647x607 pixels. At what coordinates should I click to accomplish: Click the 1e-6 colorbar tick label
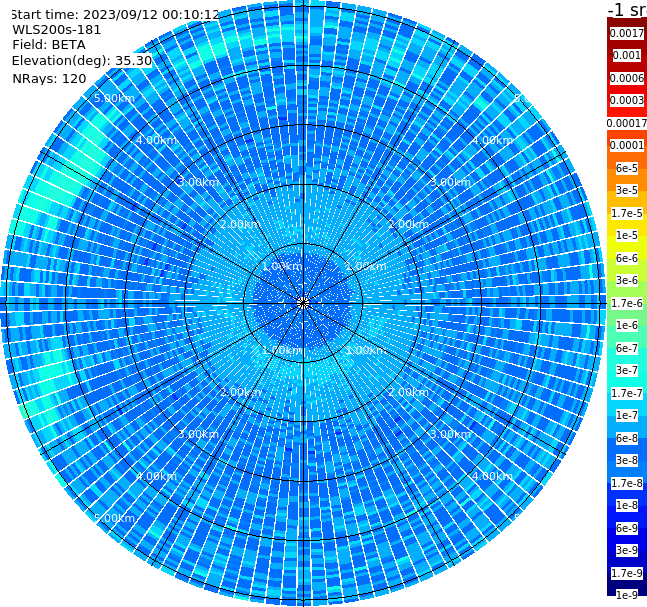click(x=627, y=325)
